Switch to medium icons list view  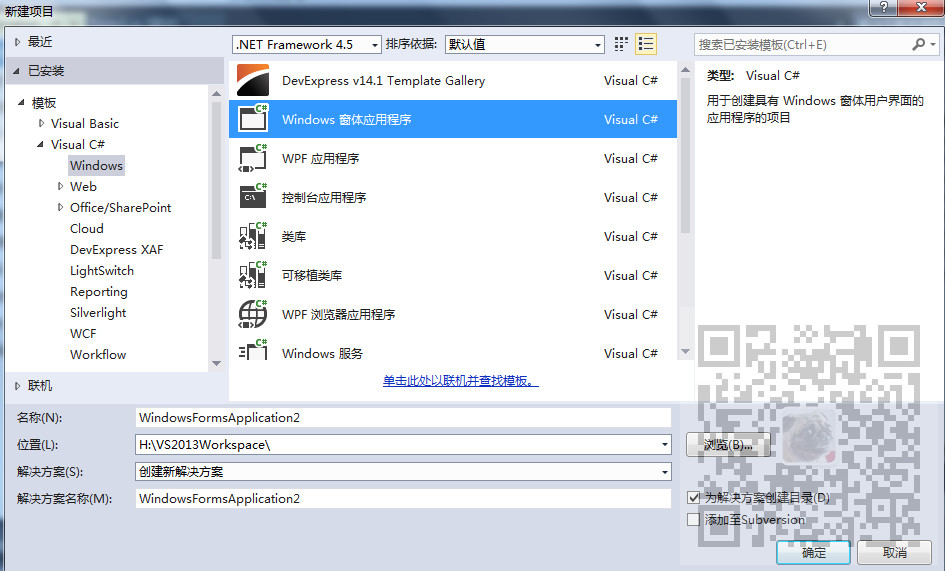pyautogui.click(x=645, y=44)
